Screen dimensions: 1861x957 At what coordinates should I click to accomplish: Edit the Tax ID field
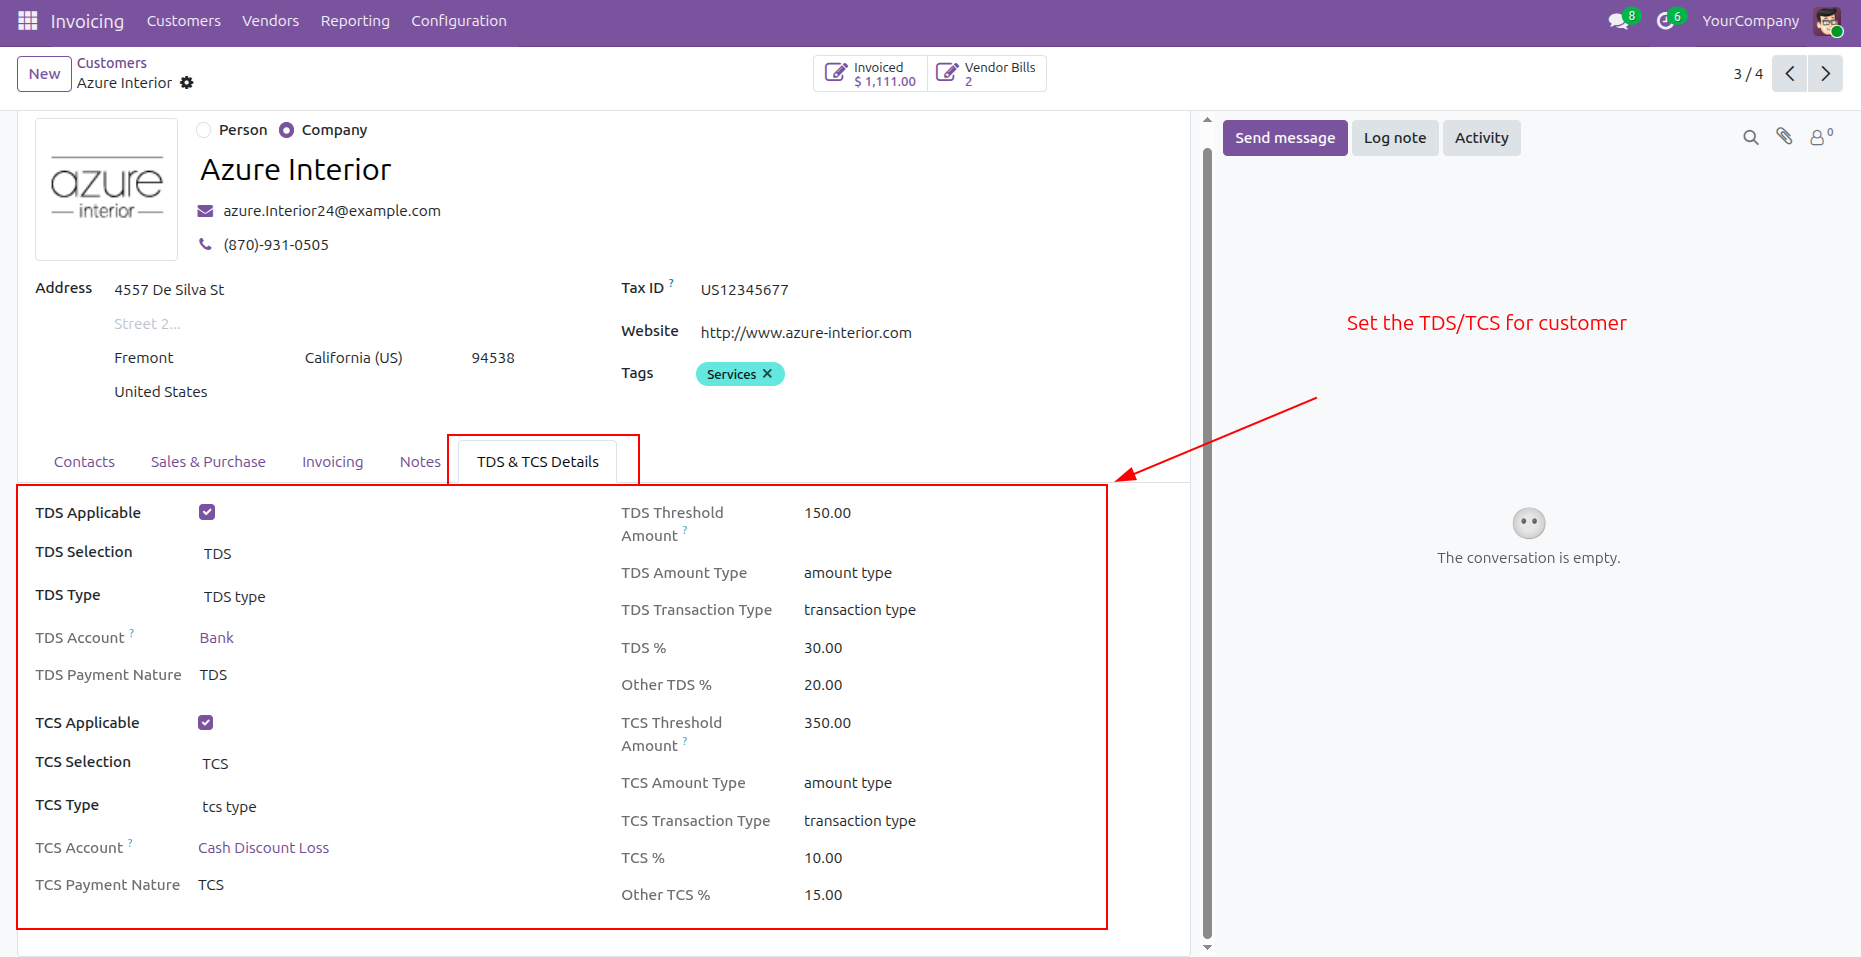pos(745,290)
